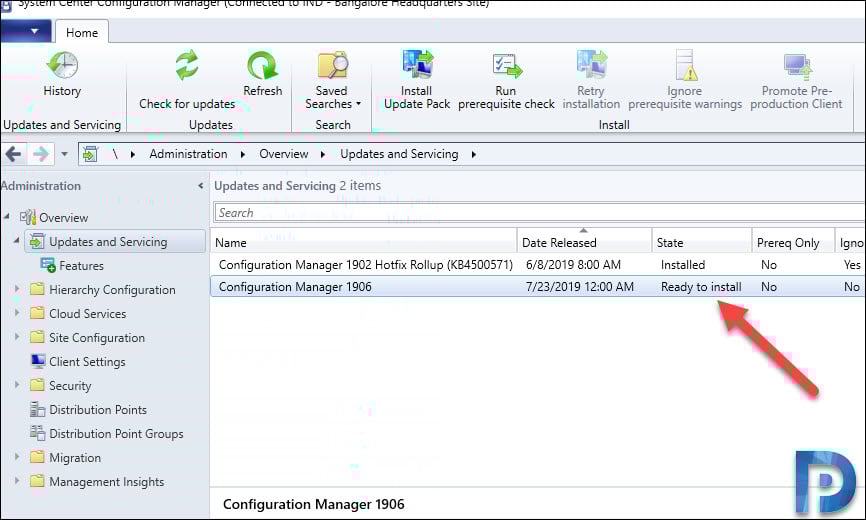Screen dimensions: 866x520
Task: Sort by the Prereq Only column header
Action: tap(793, 242)
